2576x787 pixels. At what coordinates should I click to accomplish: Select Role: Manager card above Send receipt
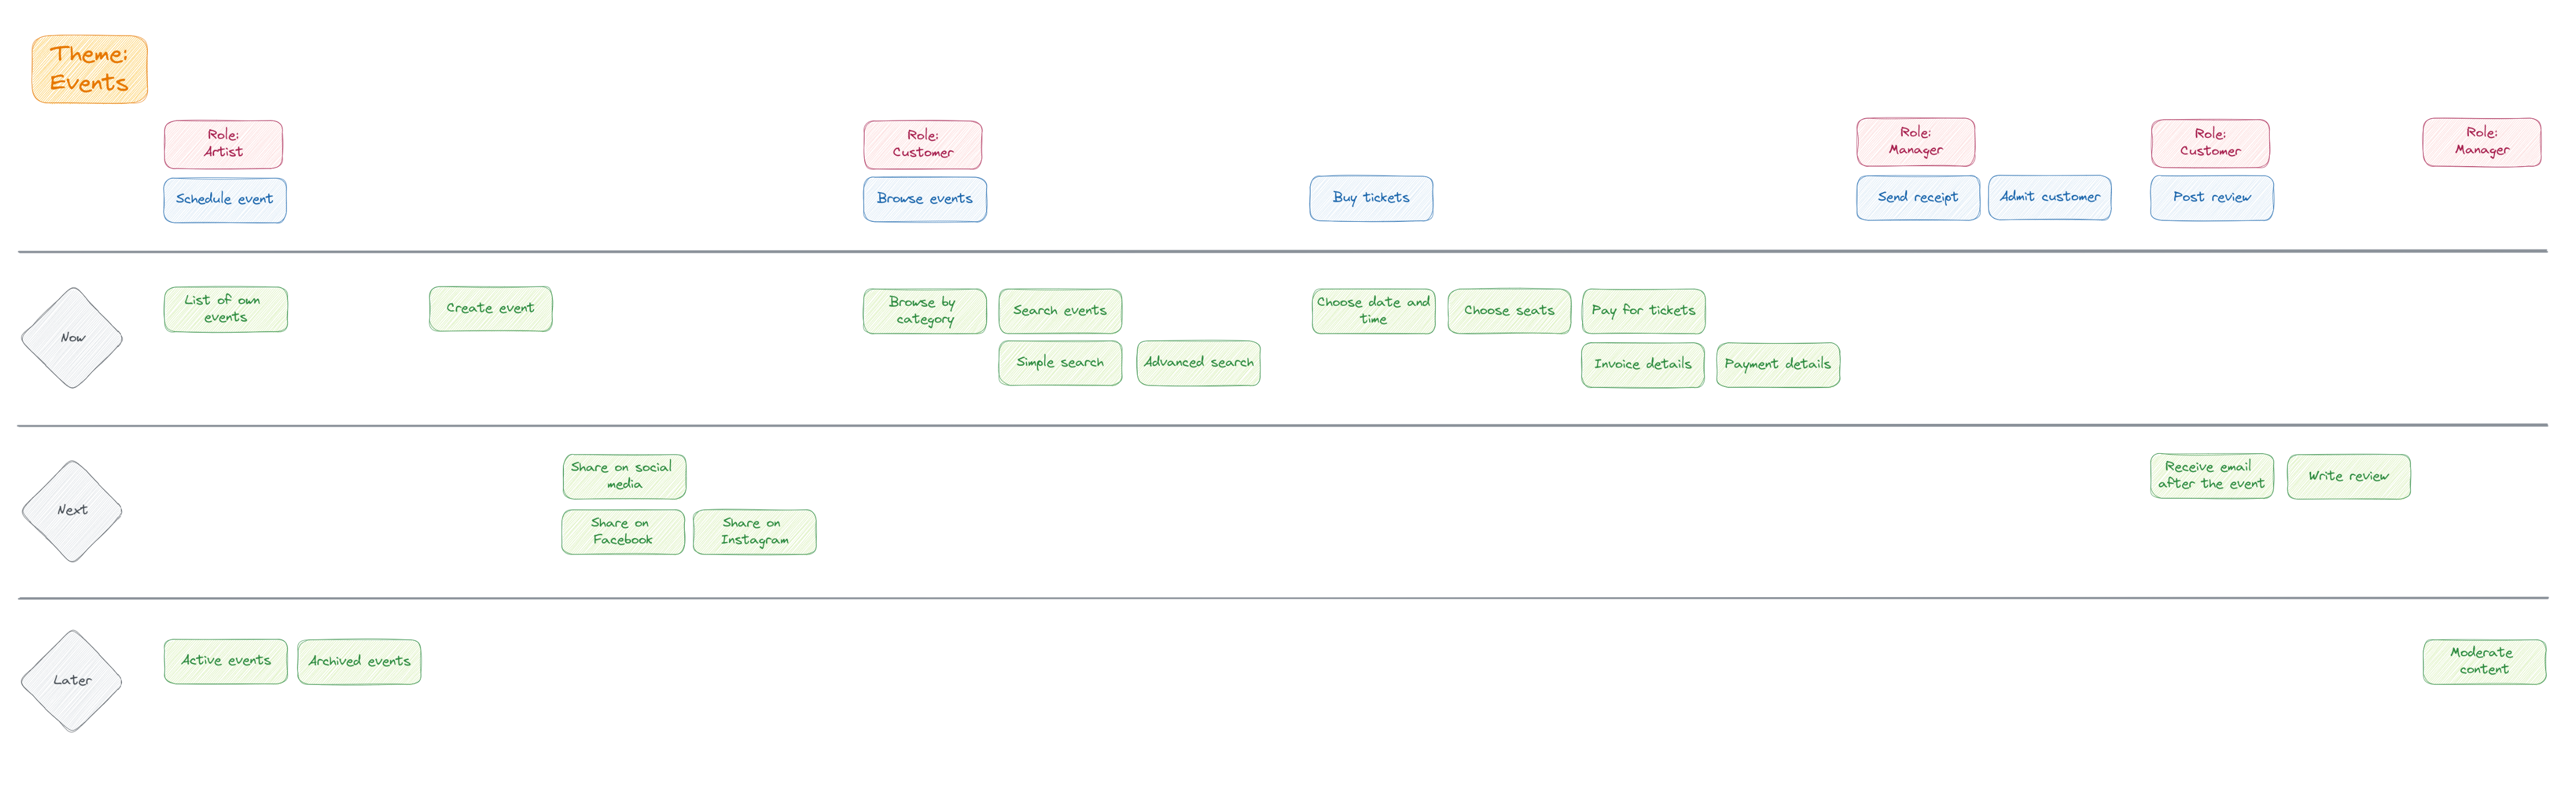coord(1916,142)
